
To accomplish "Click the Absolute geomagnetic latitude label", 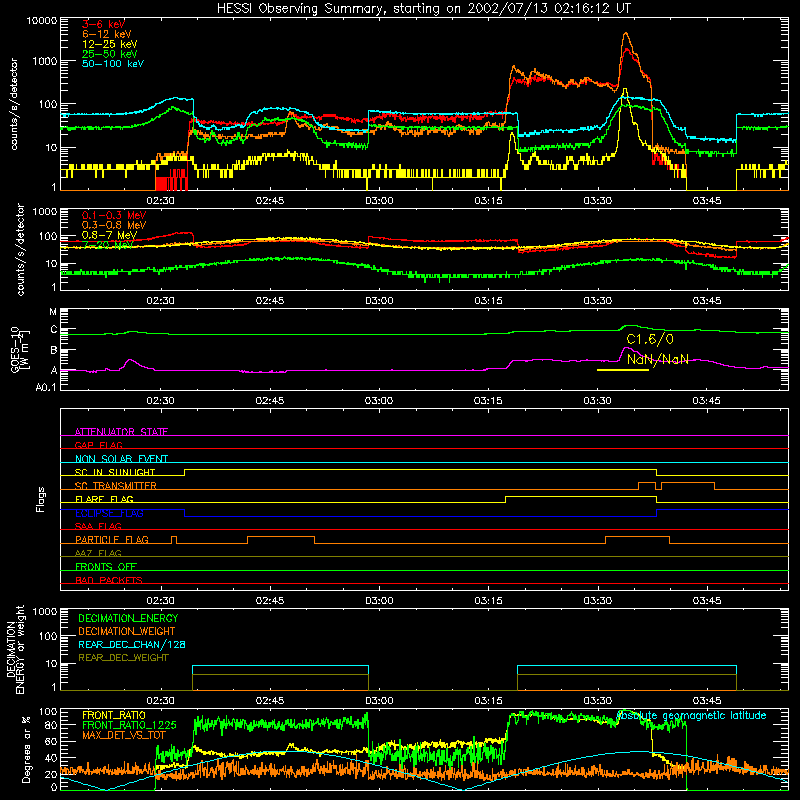I will [x=691, y=715].
